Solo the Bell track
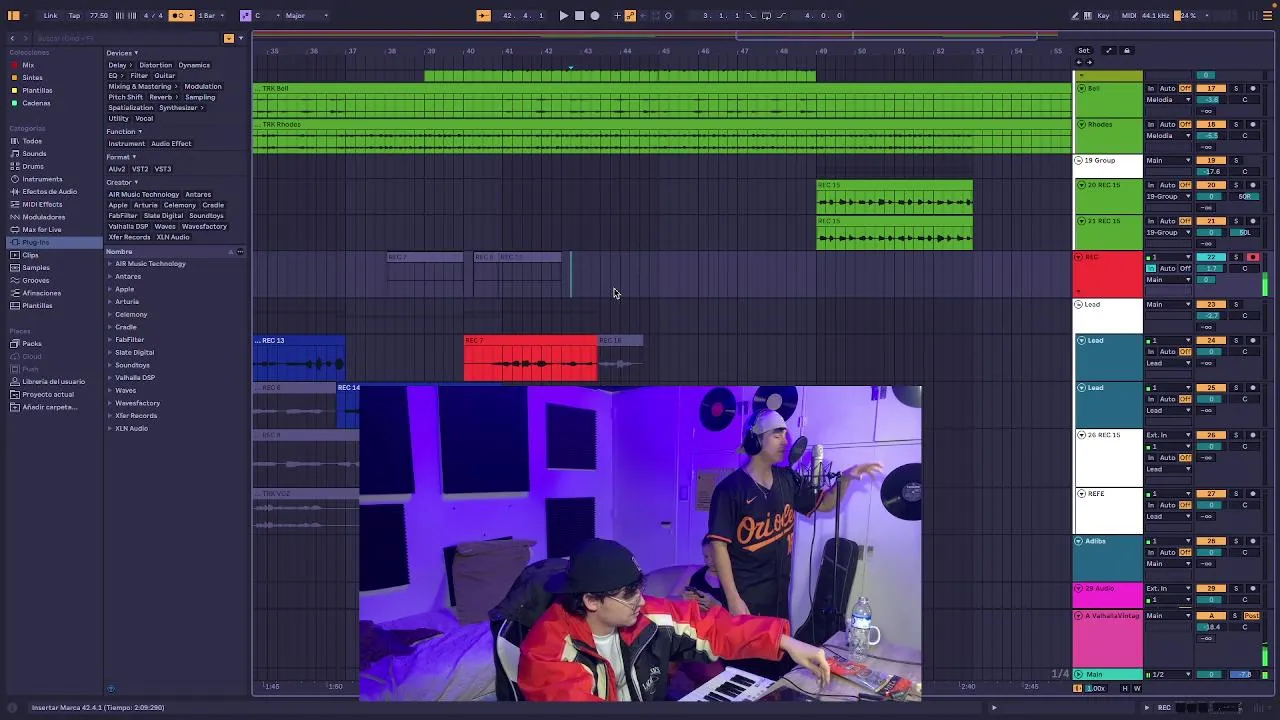This screenshot has width=1280, height=720. [1236, 88]
